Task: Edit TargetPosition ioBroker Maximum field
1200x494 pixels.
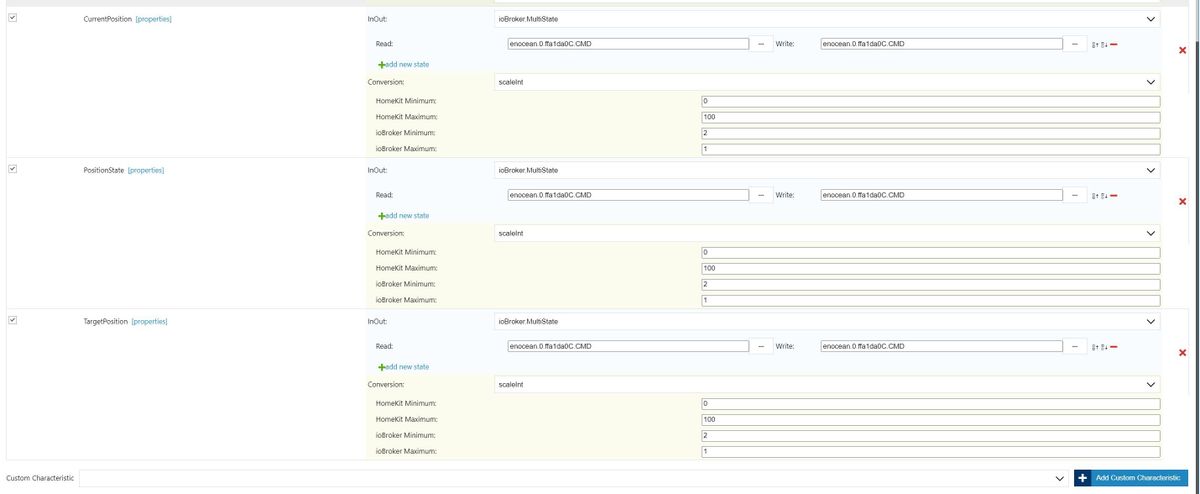Action: pyautogui.click(x=931, y=451)
